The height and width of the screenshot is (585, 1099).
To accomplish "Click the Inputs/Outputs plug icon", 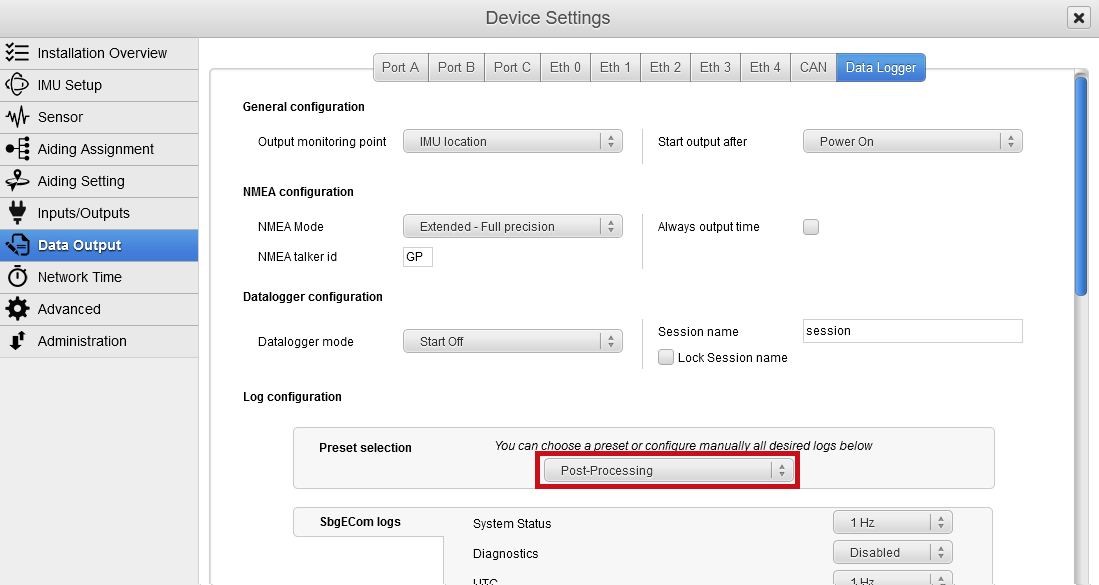I will coord(17,213).
